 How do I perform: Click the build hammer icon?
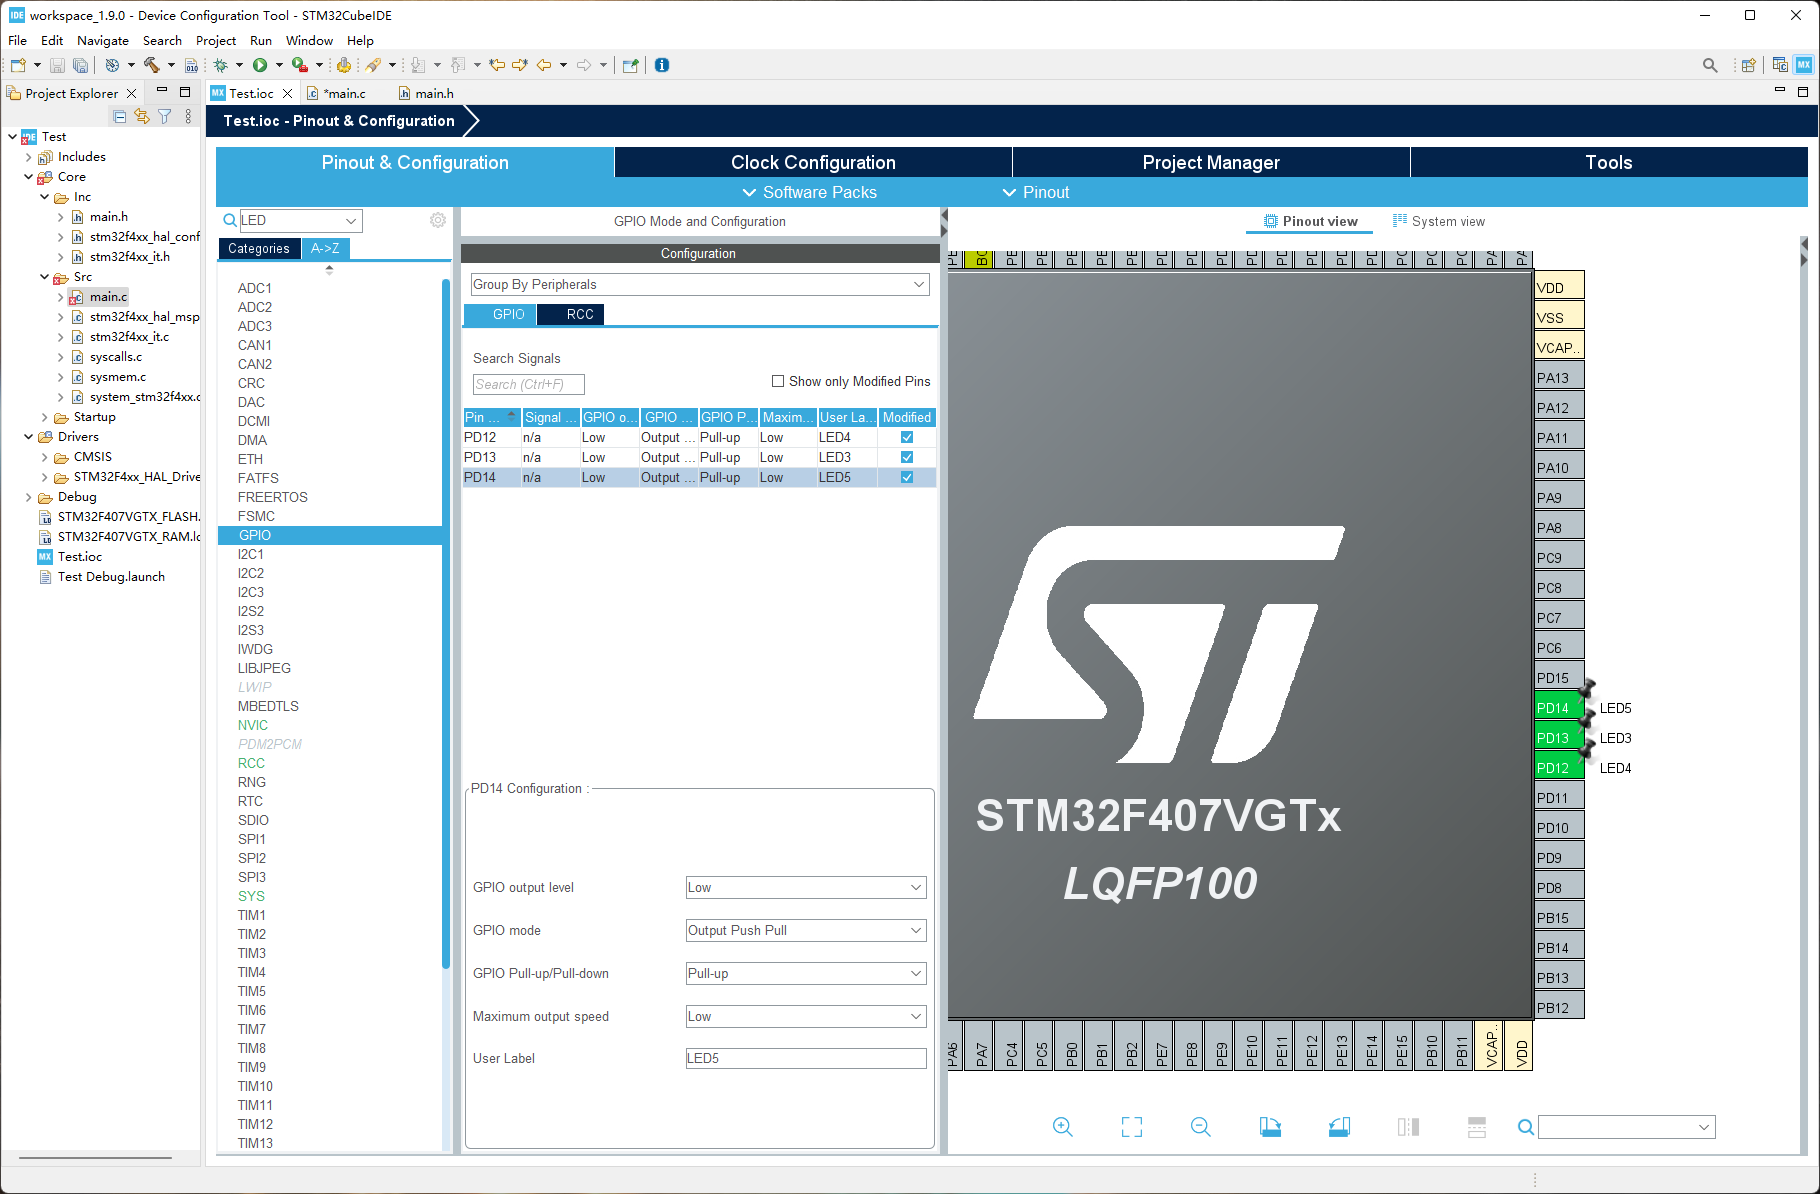(152, 65)
